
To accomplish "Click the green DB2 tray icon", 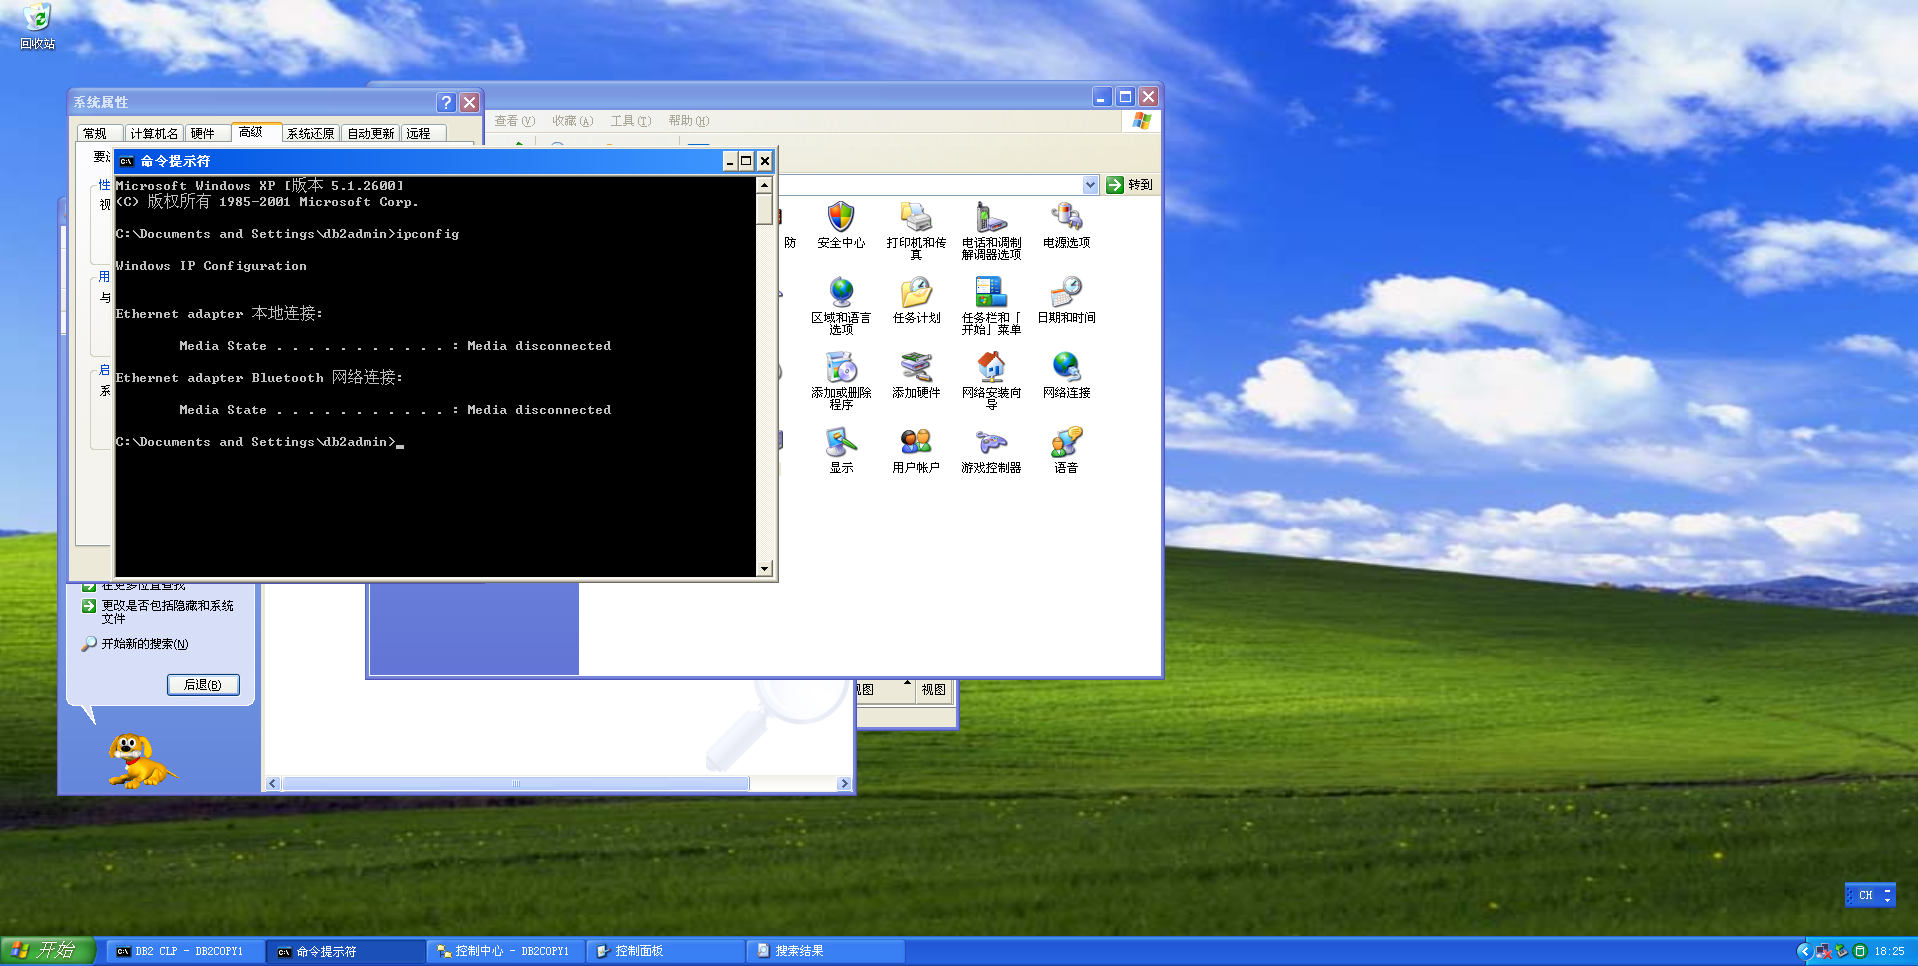I will [x=1859, y=951].
